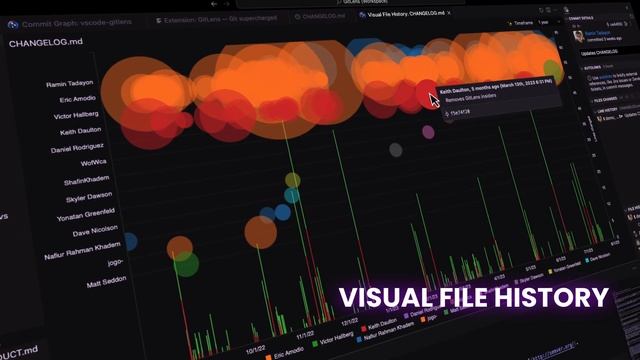Image resolution: width=640 pixels, height=360 pixels.
Task: Click the teal commit bubble
Action: point(291,195)
